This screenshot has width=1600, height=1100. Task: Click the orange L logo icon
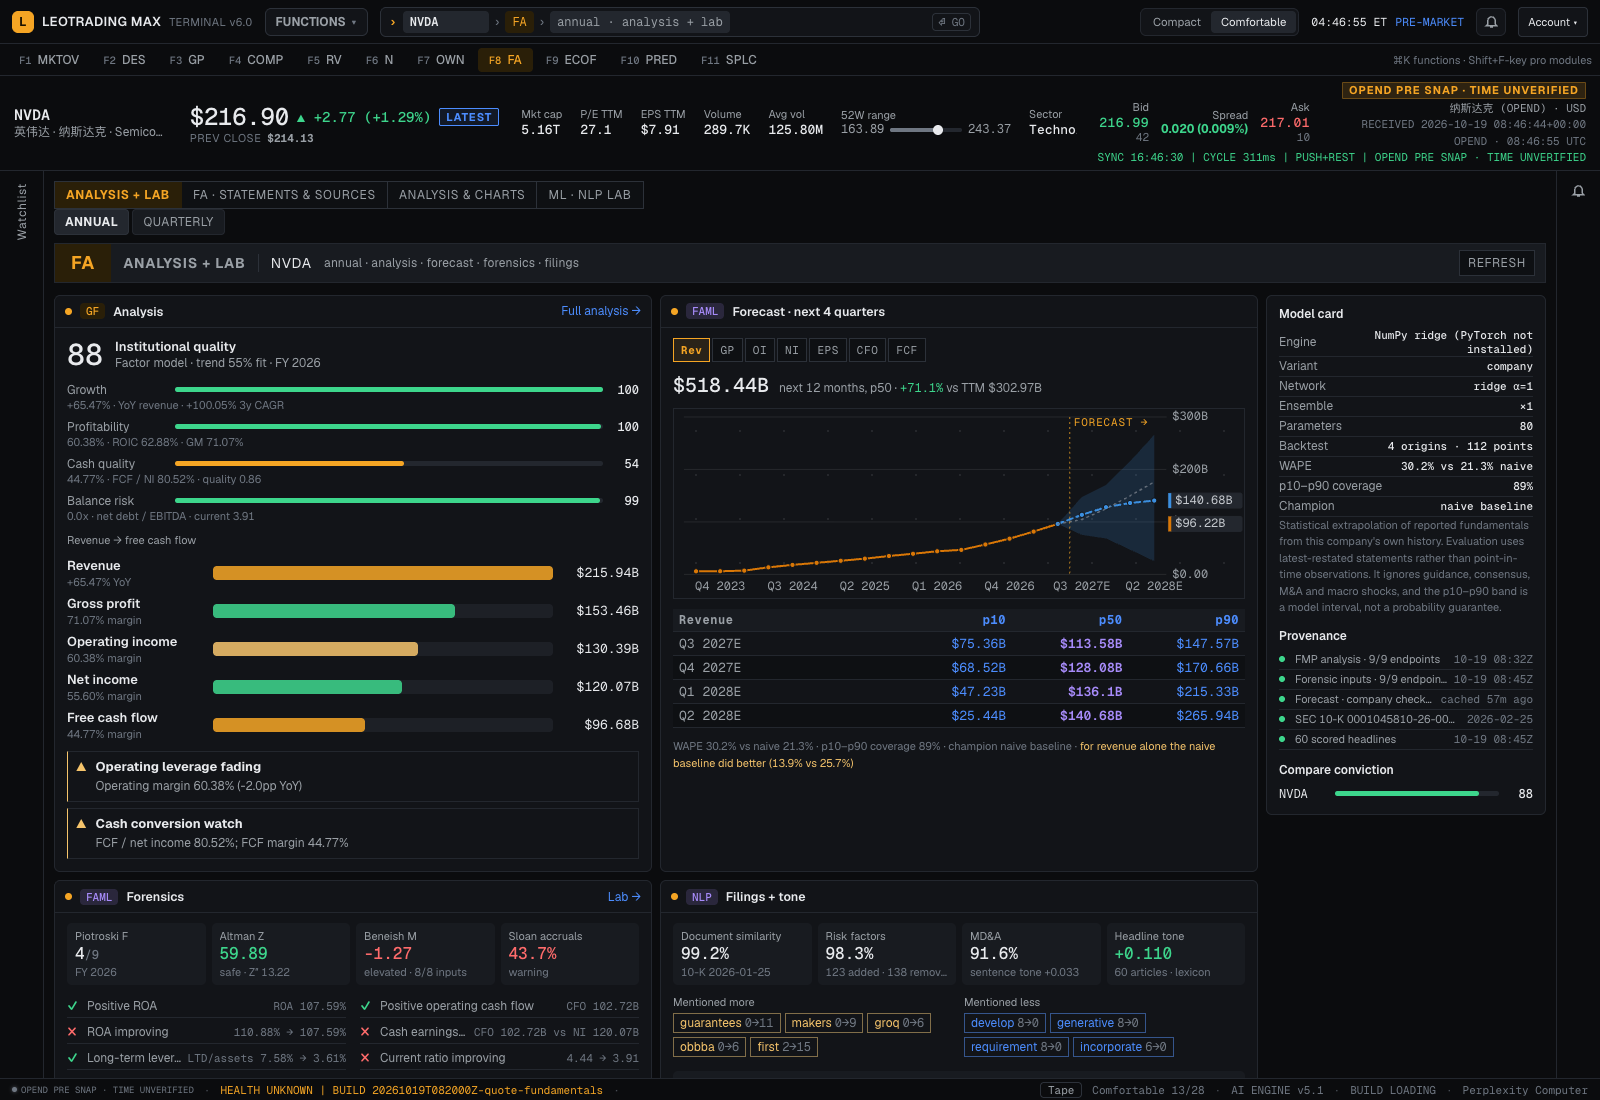pos(23,22)
